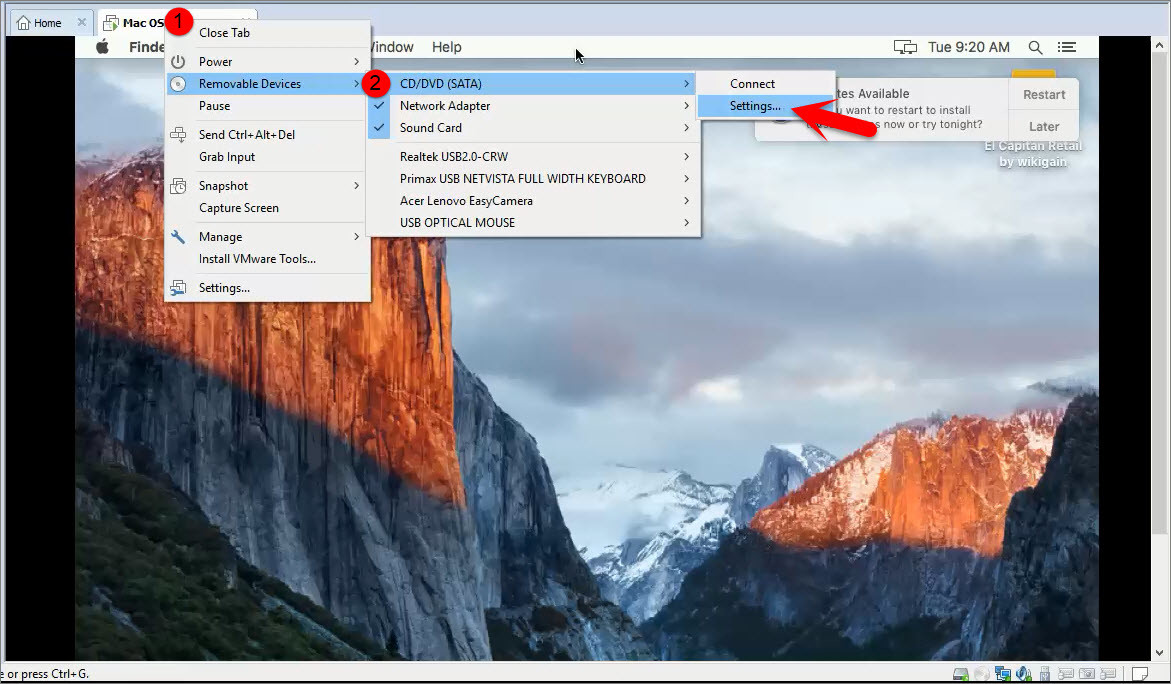Viewport: 1171px width, 684px height.
Task: Select Grab Input menu entry
Action: [x=267, y=157]
